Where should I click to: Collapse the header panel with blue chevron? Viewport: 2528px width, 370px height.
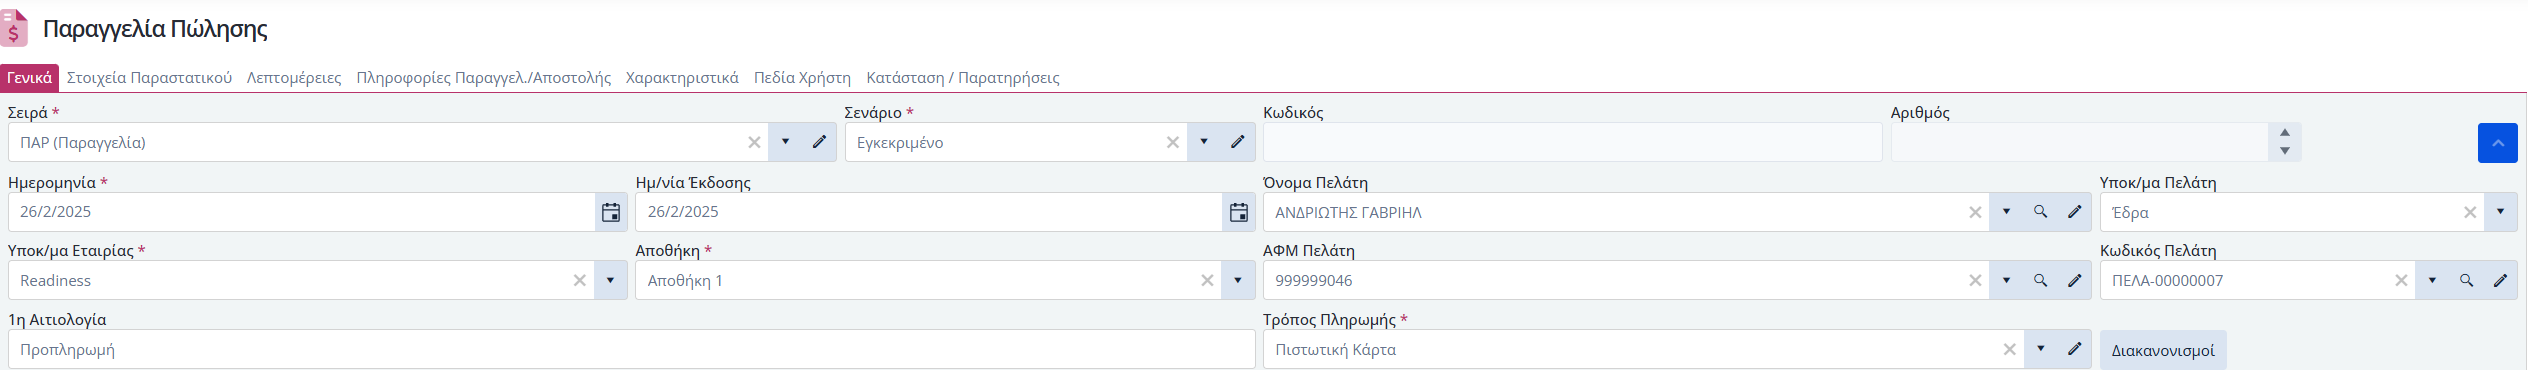(x=2497, y=143)
